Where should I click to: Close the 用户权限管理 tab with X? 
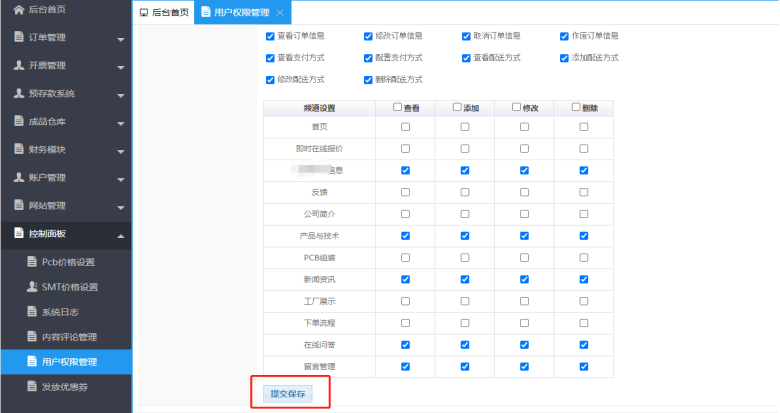(x=279, y=12)
